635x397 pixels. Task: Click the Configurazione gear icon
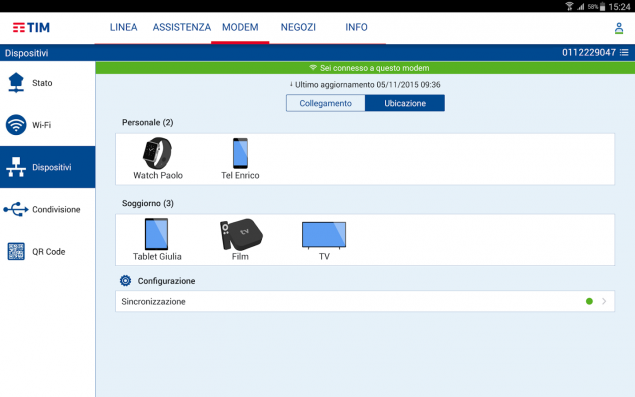tap(126, 280)
